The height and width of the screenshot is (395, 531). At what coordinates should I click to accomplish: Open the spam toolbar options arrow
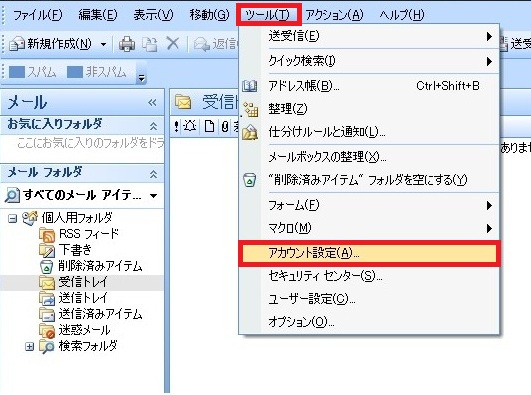pos(142,78)
